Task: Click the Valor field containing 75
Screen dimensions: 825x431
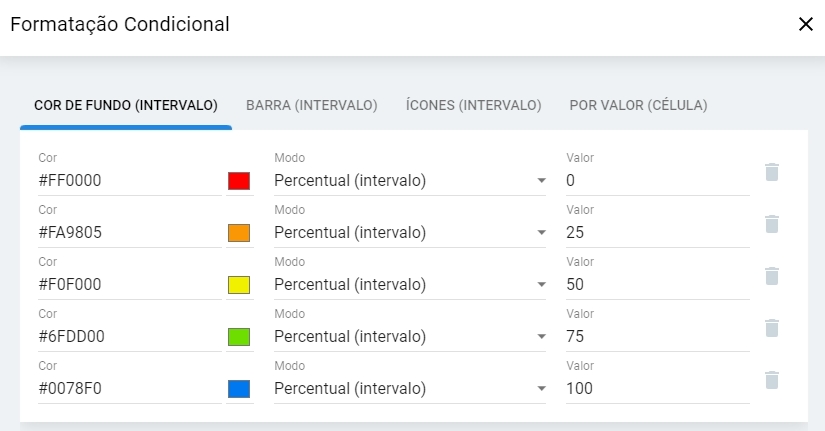Action: click(656, 337)
